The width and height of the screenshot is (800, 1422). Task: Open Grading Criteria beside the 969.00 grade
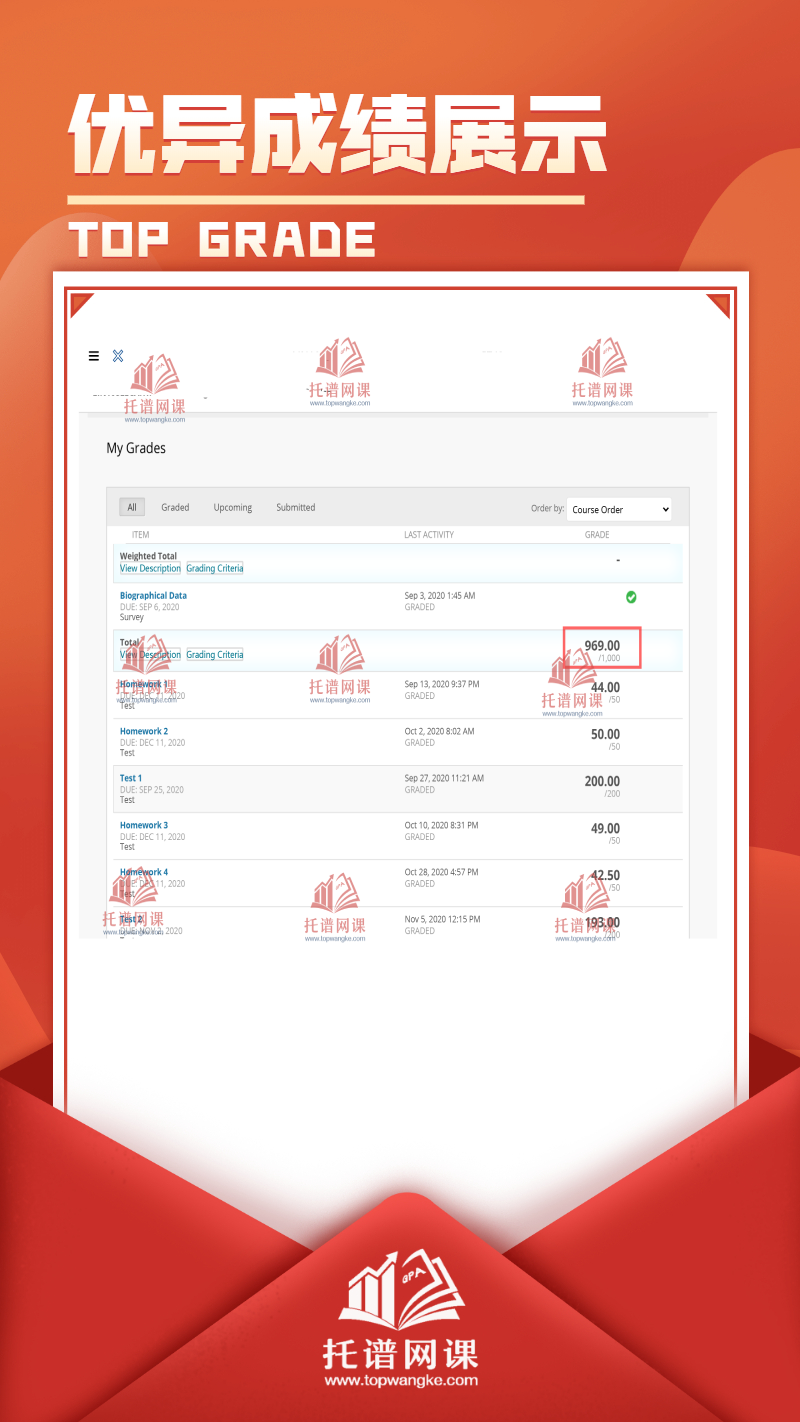215,655
